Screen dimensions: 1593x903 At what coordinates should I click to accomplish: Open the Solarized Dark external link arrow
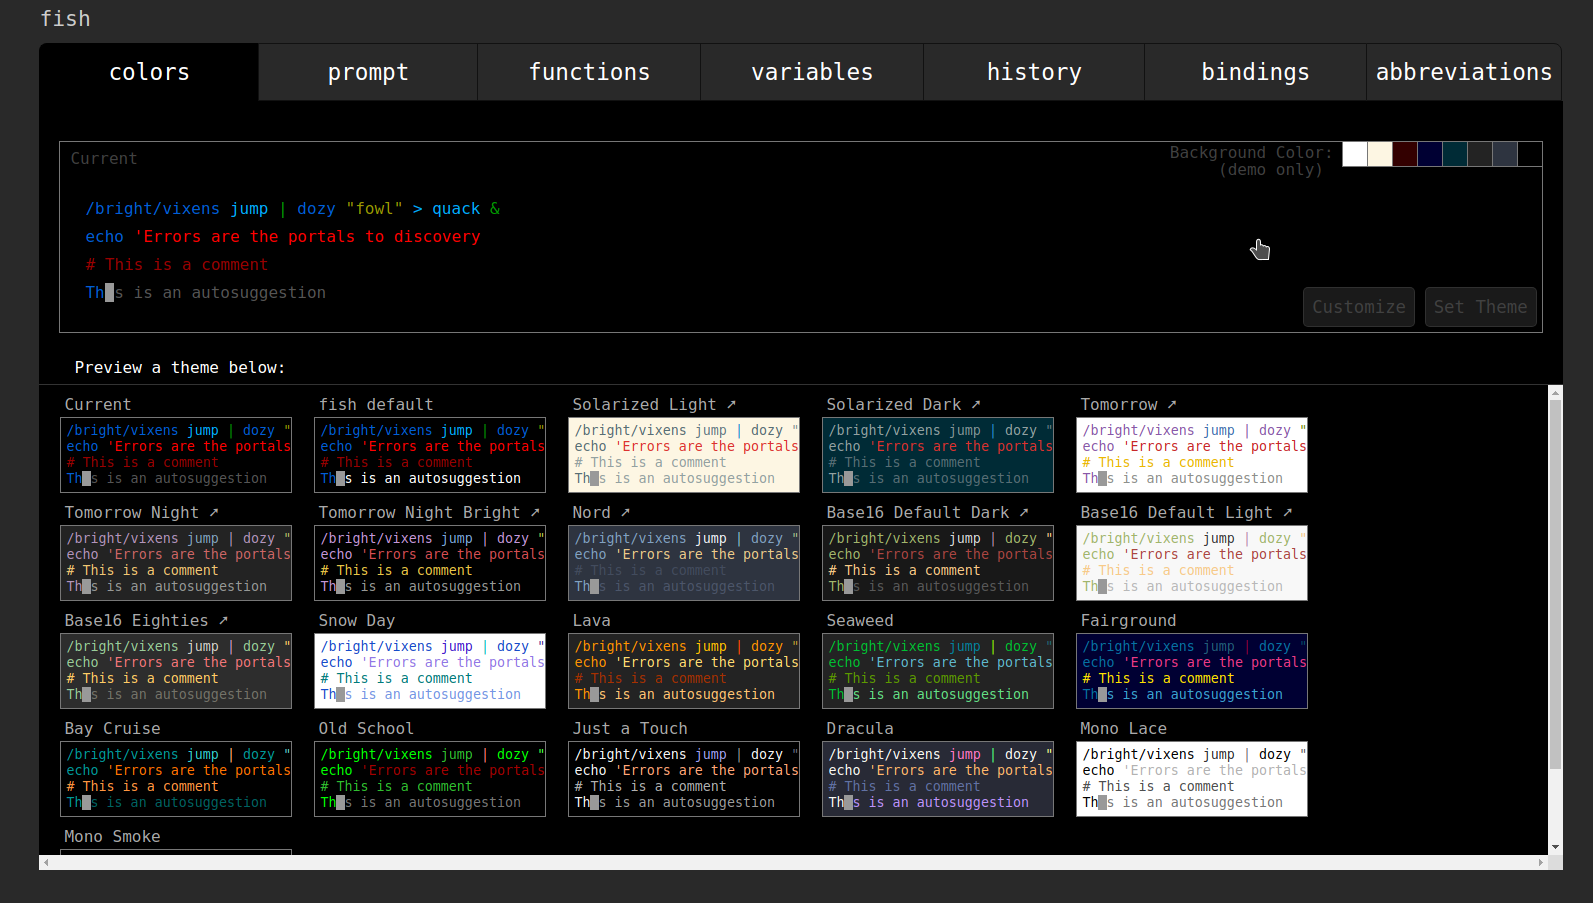pos(976,405)
